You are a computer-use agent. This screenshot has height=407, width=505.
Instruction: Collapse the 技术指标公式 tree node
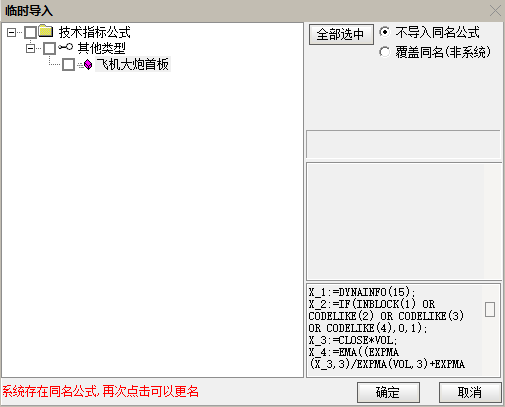(x=11, y=32)
